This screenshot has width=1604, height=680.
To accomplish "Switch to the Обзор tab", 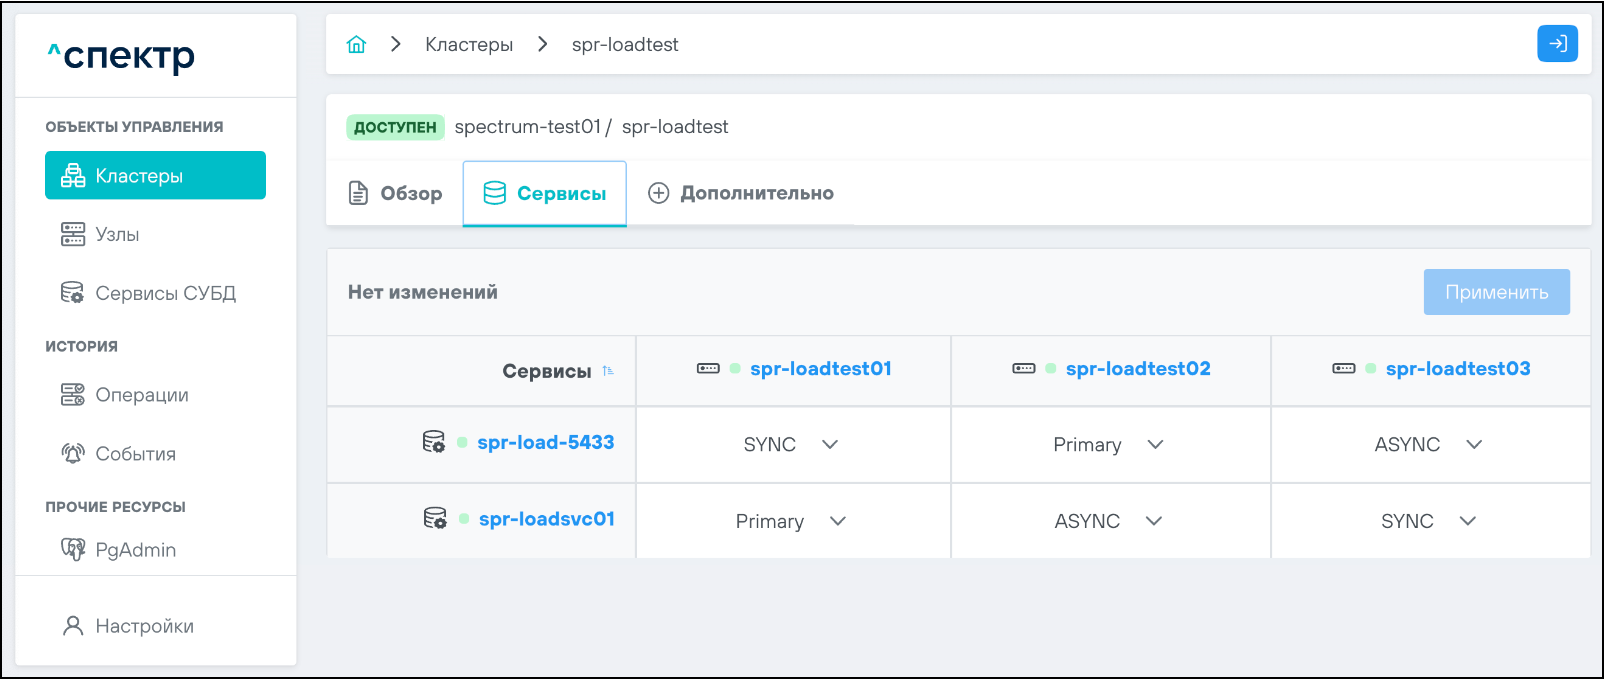I will coord(395,194).
